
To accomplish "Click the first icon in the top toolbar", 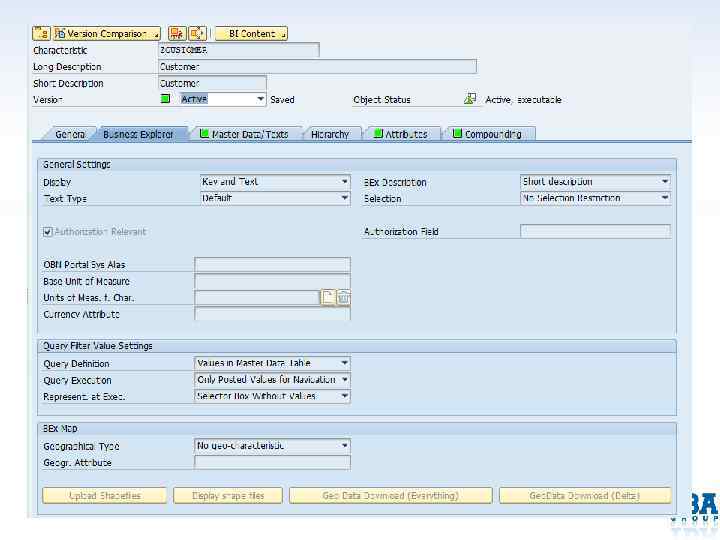I will pos(41,33).
